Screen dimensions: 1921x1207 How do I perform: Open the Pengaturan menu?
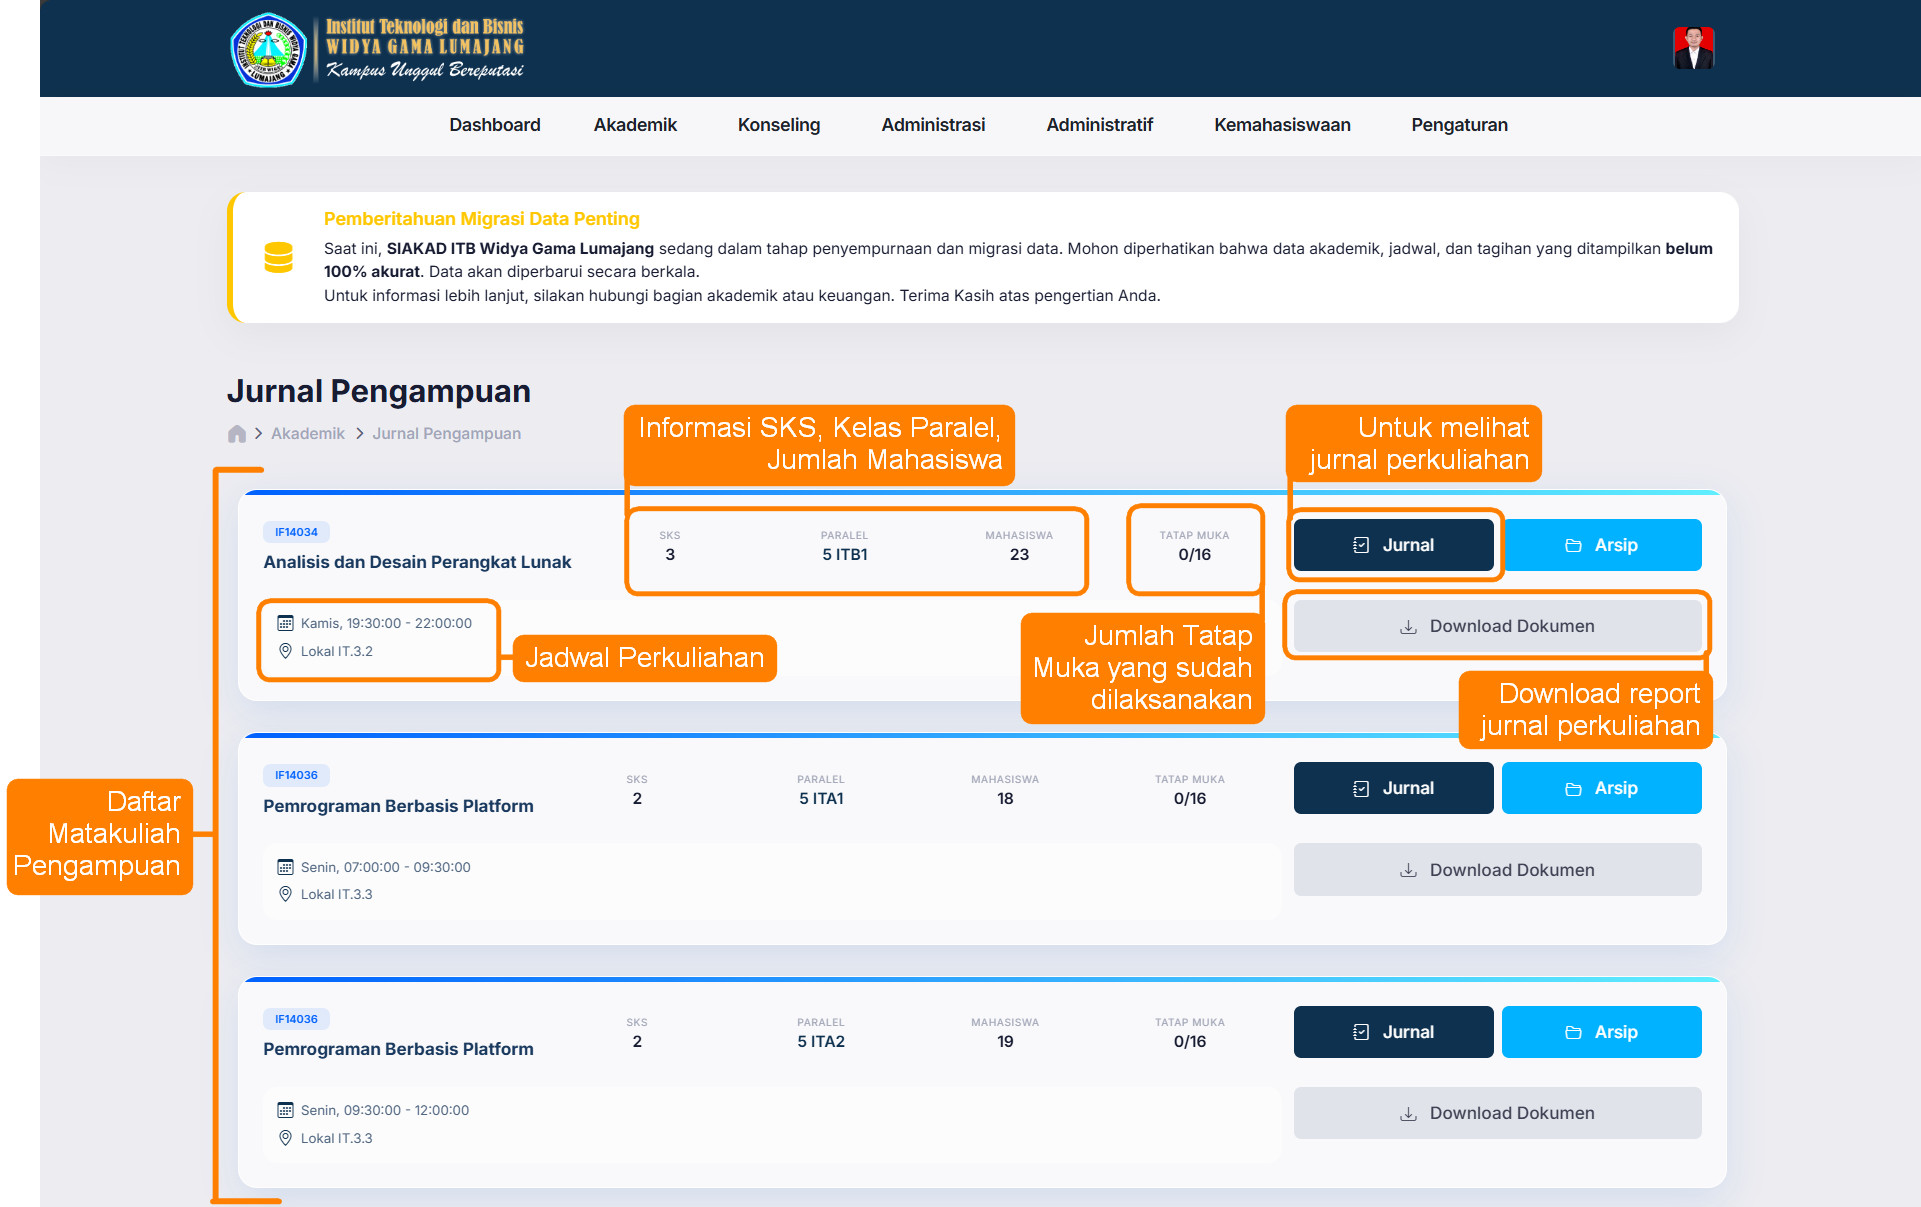[x=1459, y=125]
